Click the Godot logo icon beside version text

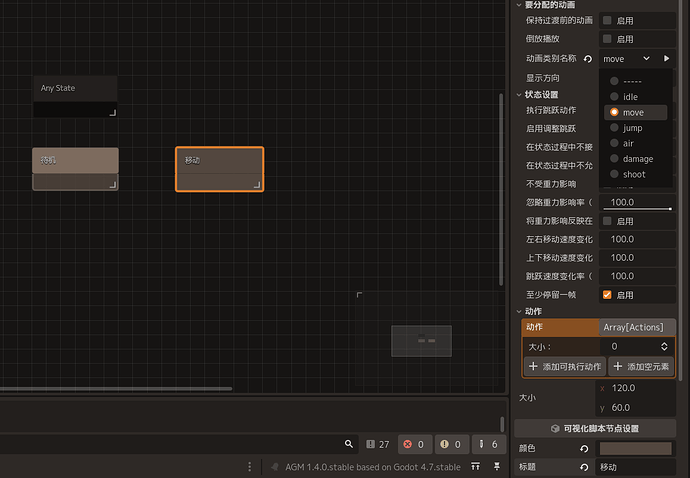(x=275, y=467)
